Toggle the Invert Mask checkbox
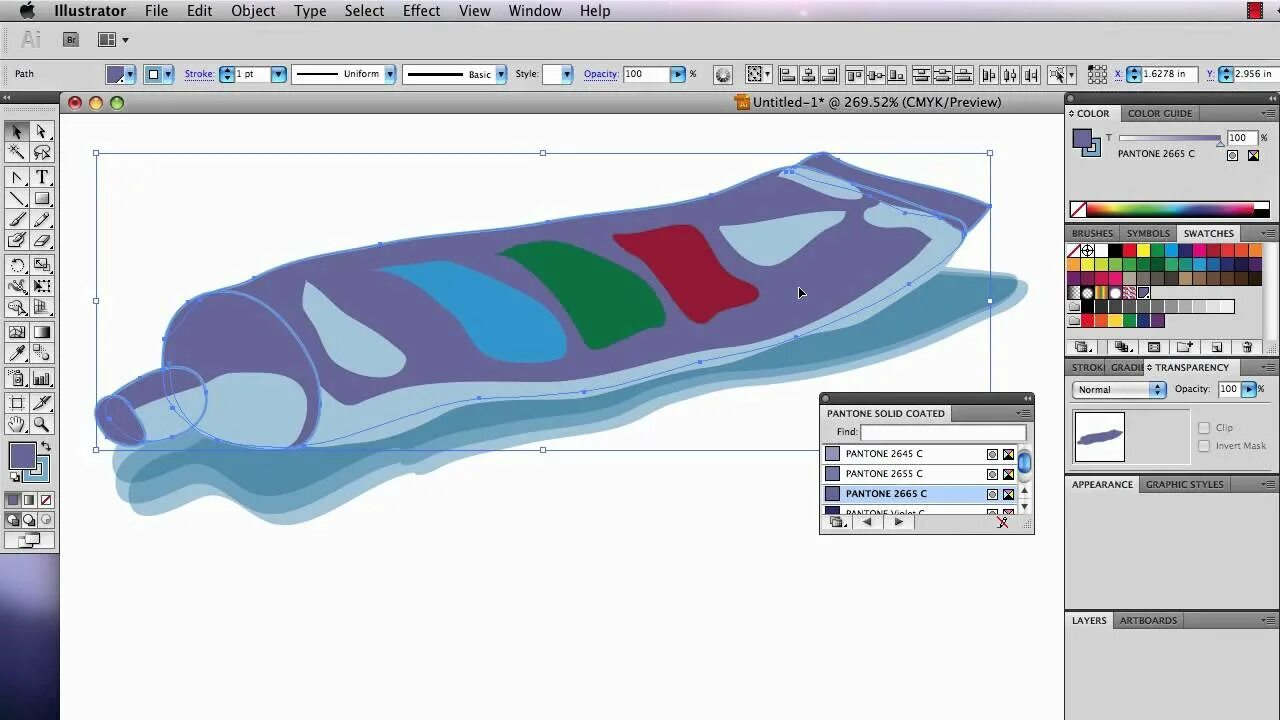Image resolution: width=1280 pixels, height=720 pixels. 1204,446
